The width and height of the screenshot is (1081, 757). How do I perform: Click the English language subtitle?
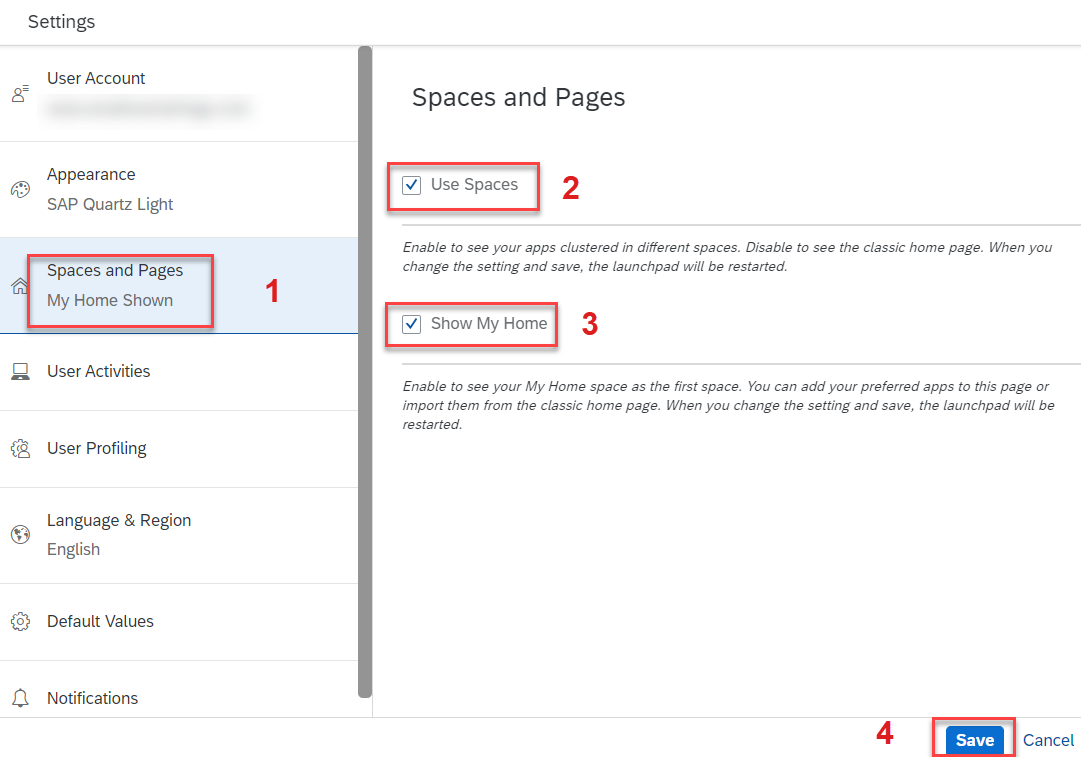(x=73, y=549)
